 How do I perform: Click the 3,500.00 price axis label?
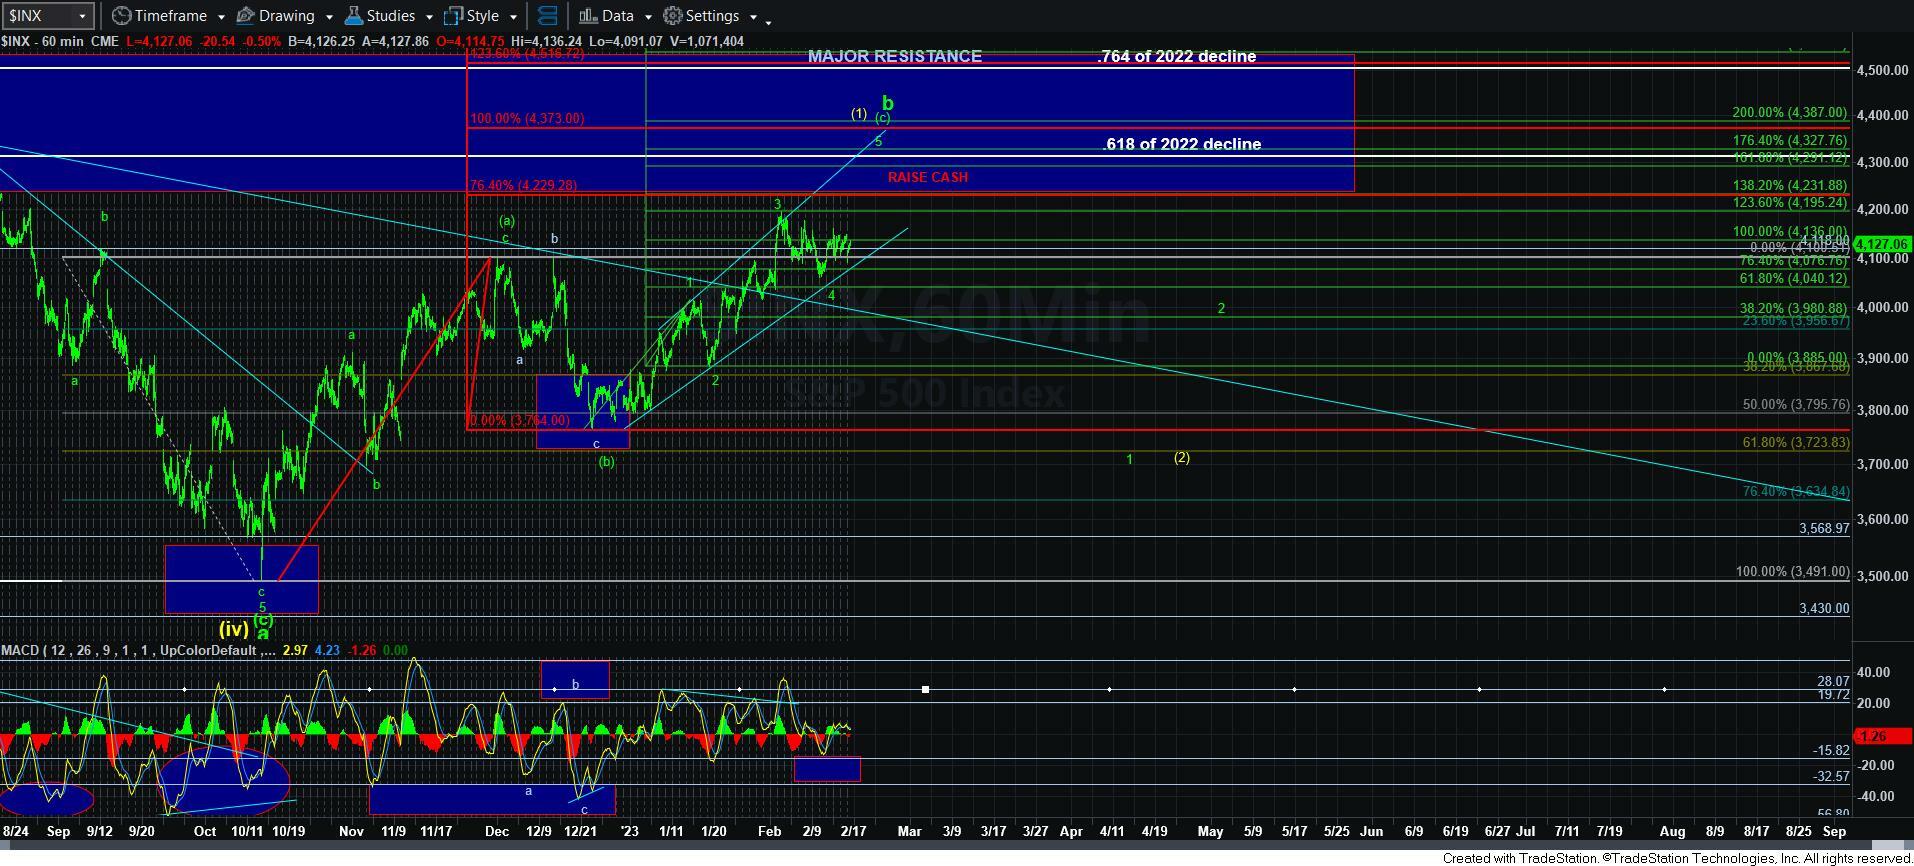tap(1882, 576)
